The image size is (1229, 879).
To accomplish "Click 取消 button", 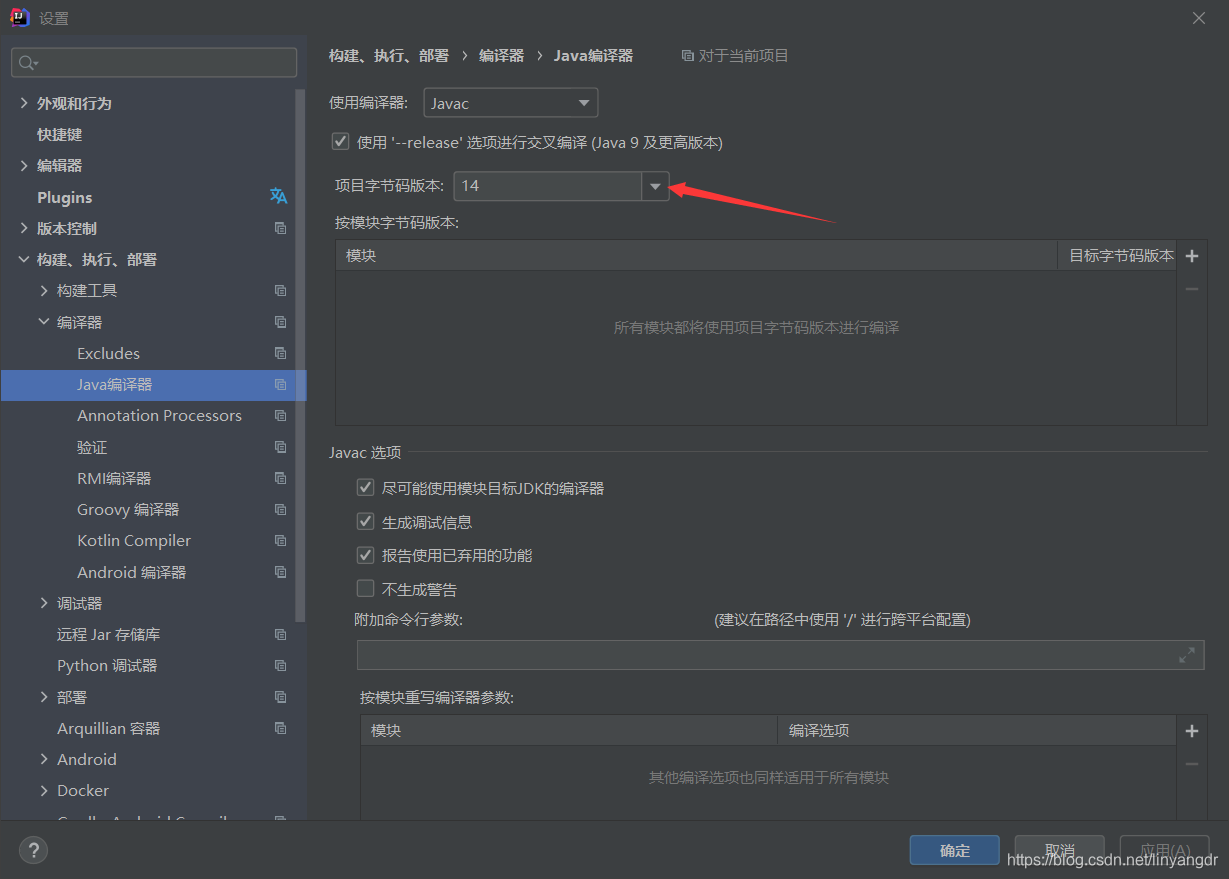I will coord(1060,850).
